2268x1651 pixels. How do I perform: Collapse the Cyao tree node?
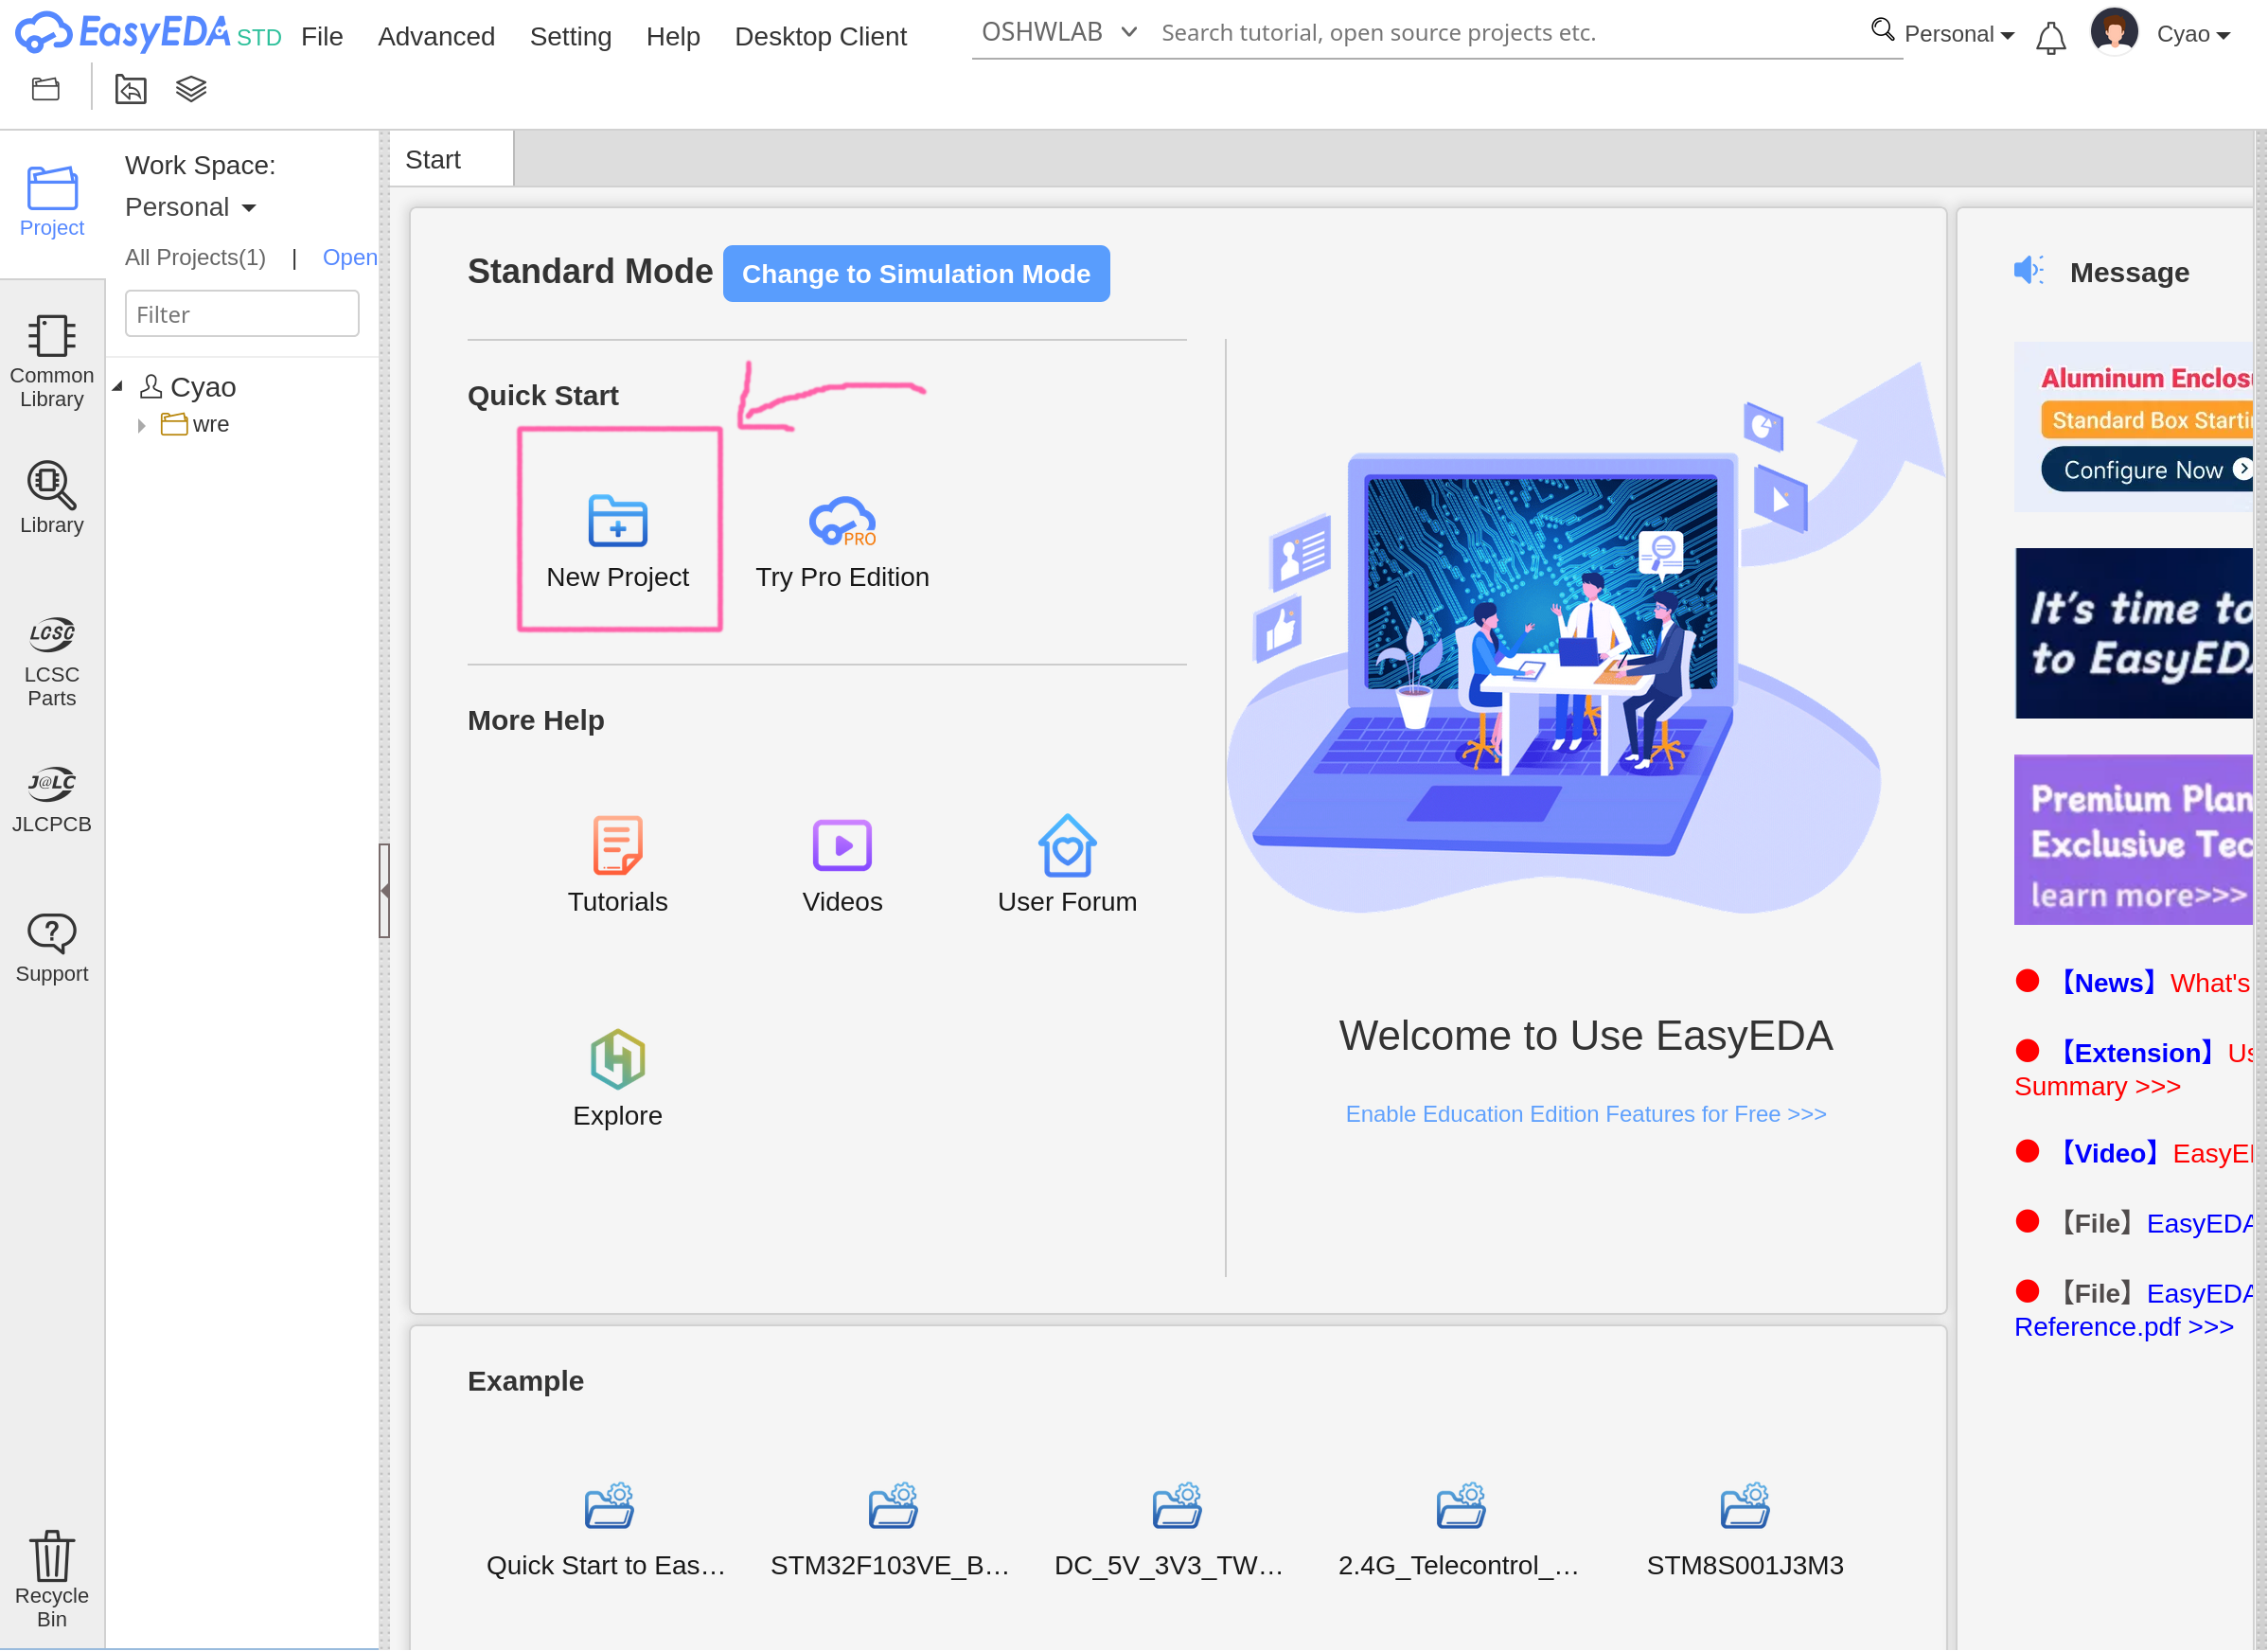118,386
